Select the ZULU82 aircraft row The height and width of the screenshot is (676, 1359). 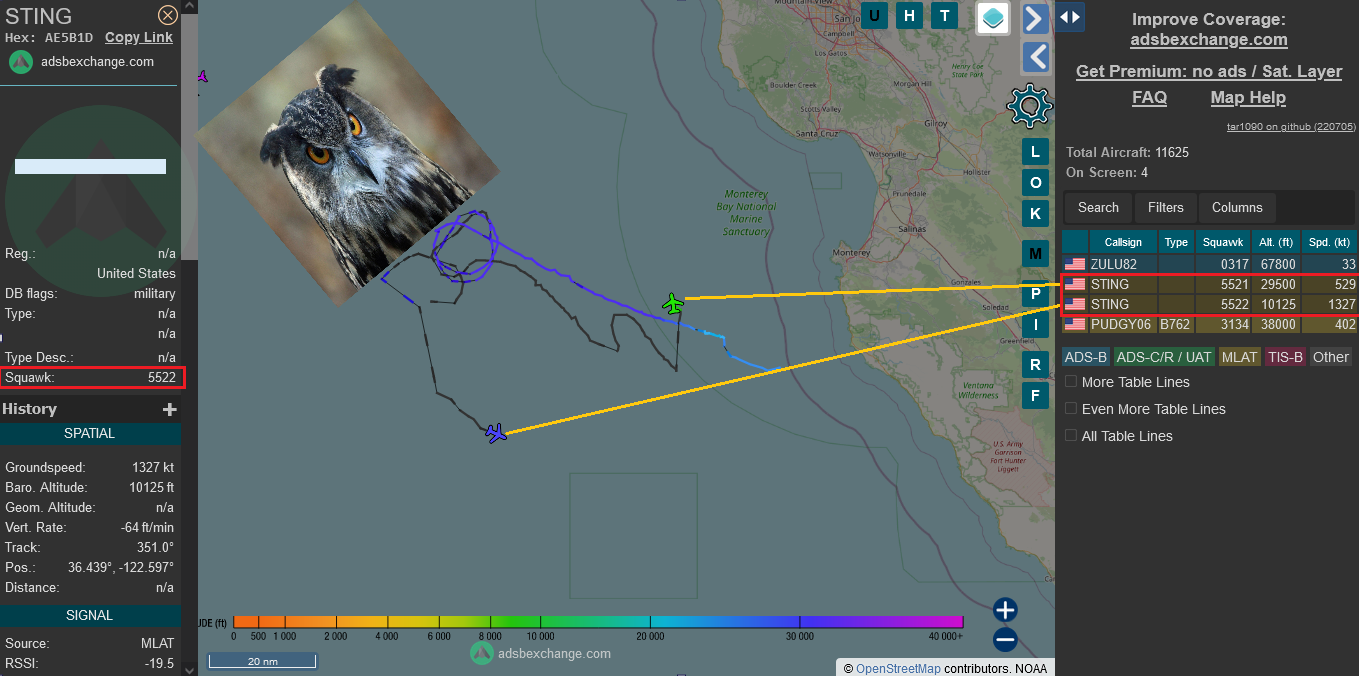1209,264
